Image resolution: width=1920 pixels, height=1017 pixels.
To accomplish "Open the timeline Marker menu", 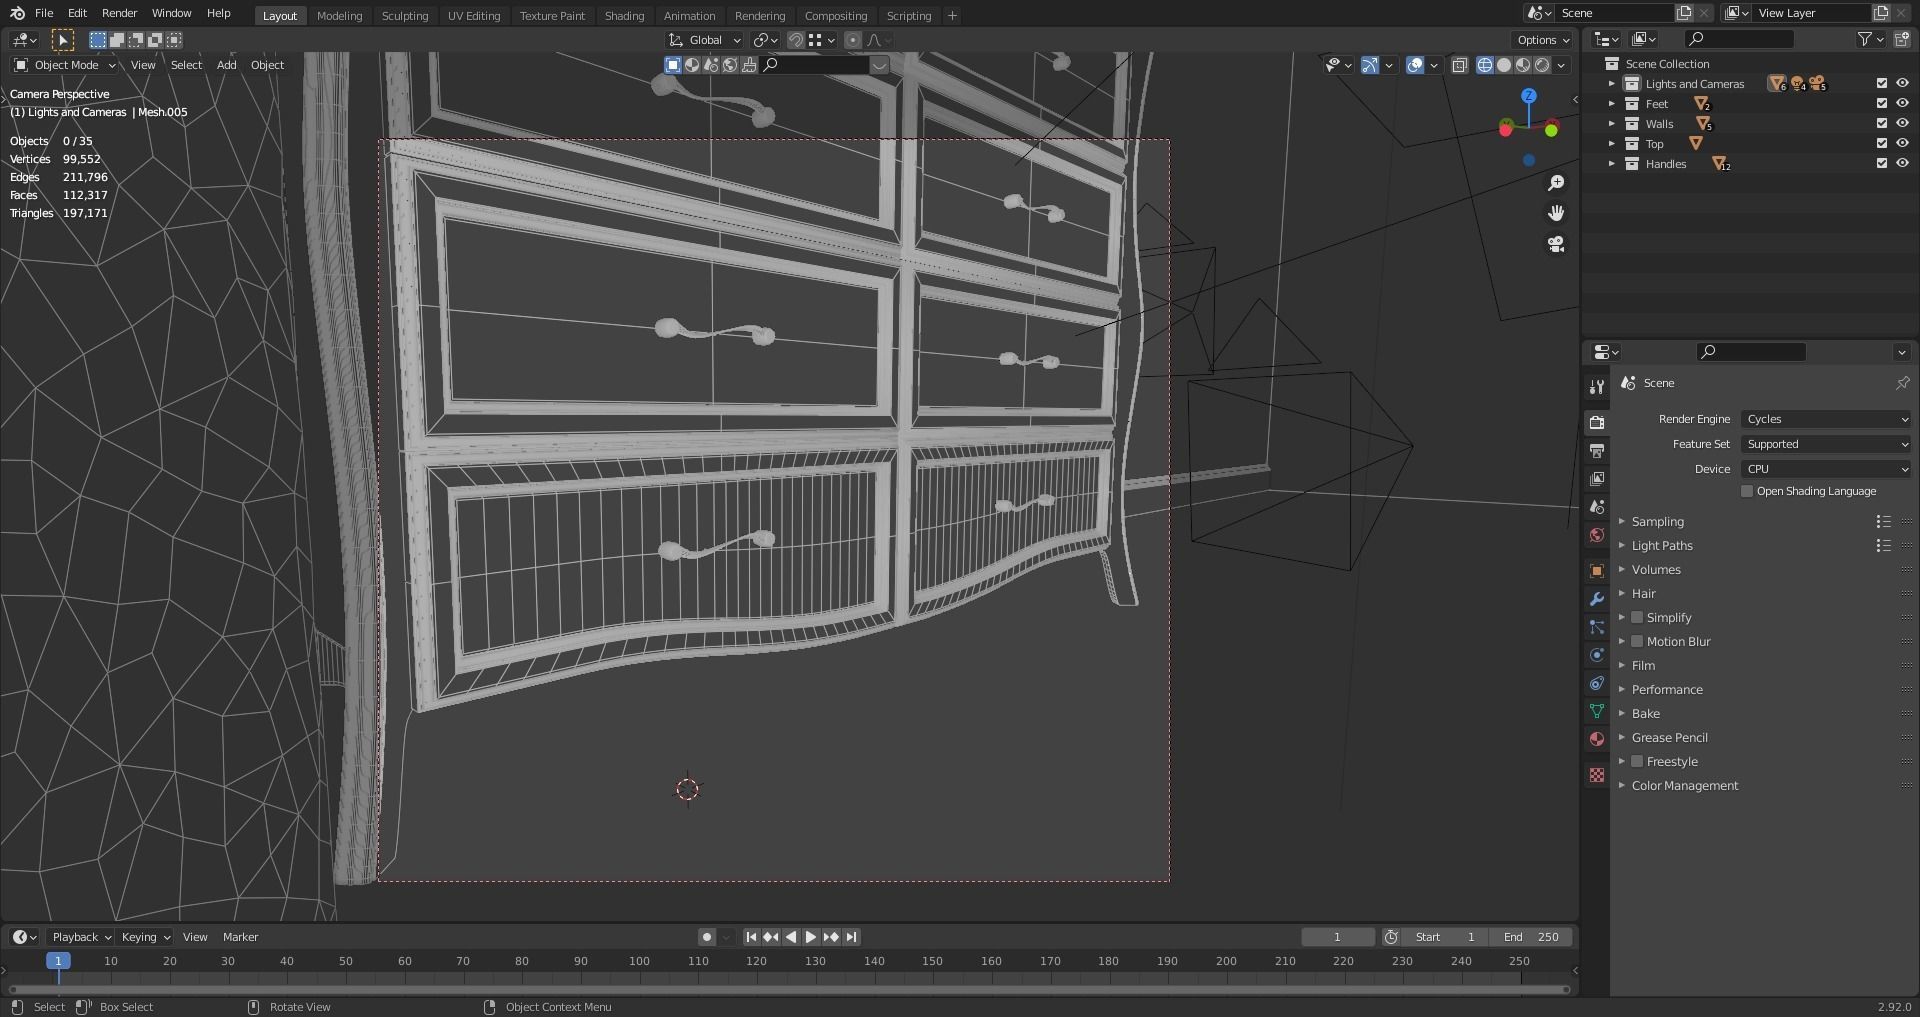I will [x=240, y=937].
